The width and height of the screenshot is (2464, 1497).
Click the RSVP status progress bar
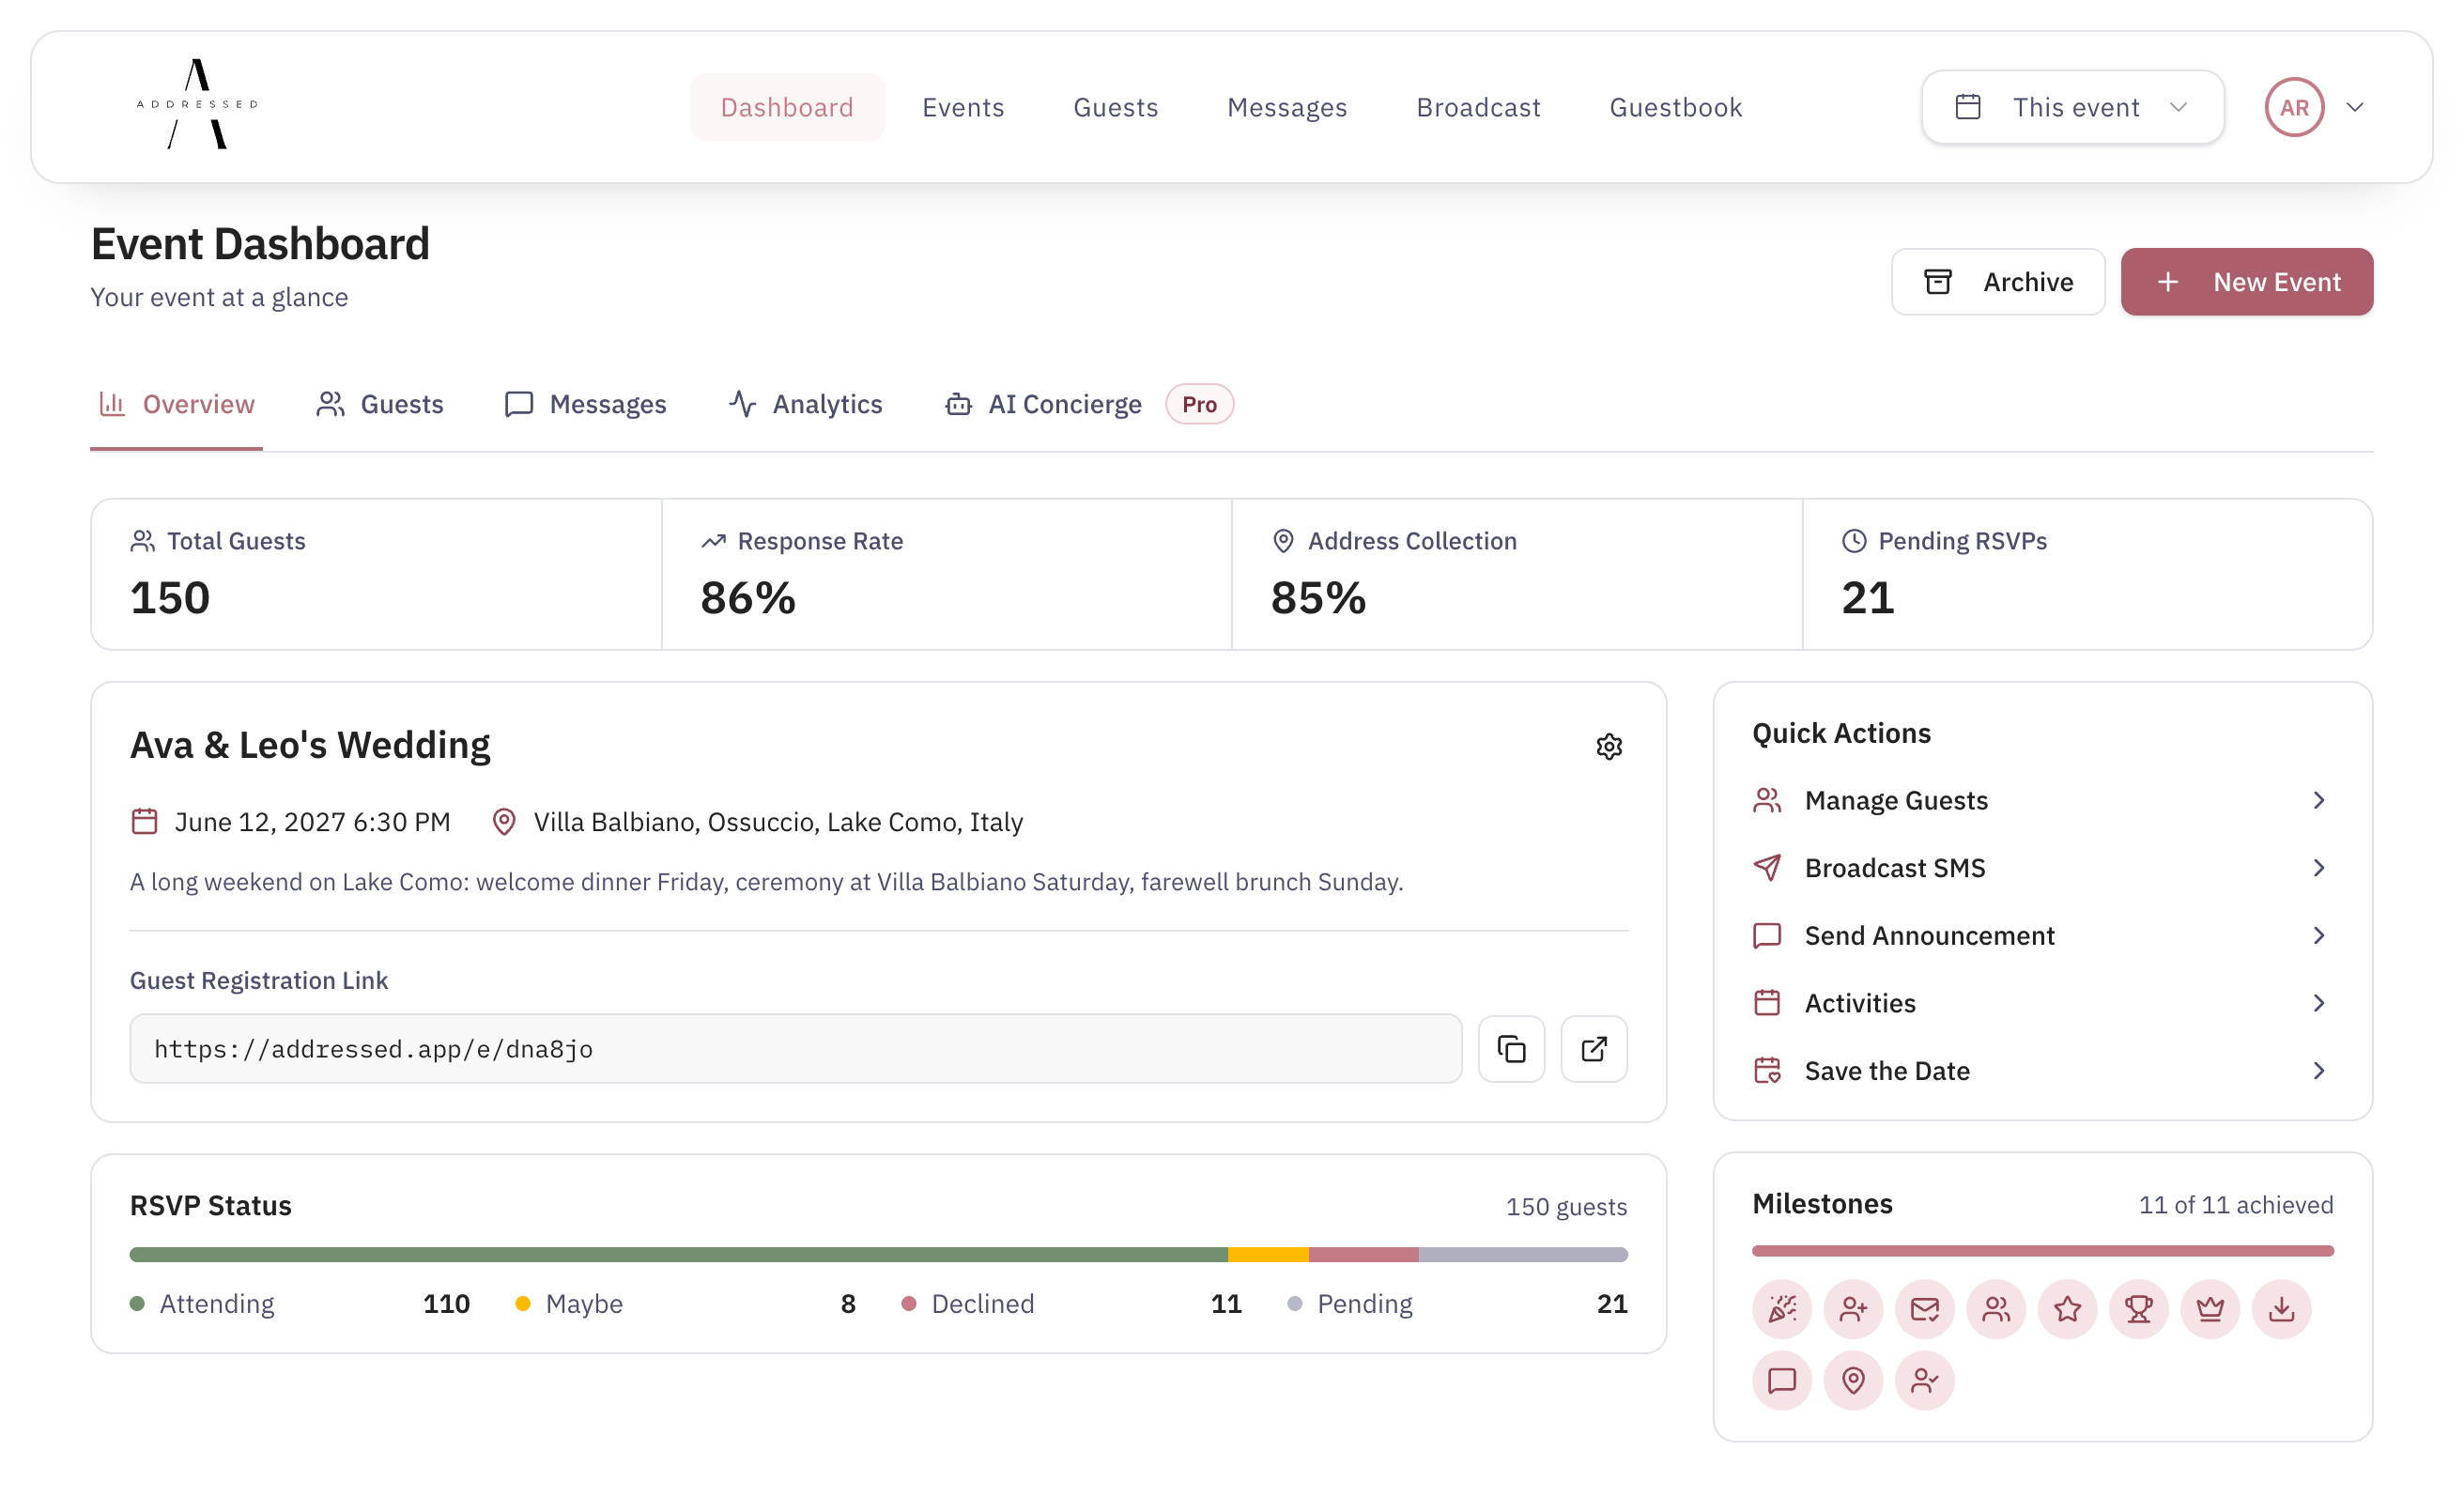tap(878, 1254)
